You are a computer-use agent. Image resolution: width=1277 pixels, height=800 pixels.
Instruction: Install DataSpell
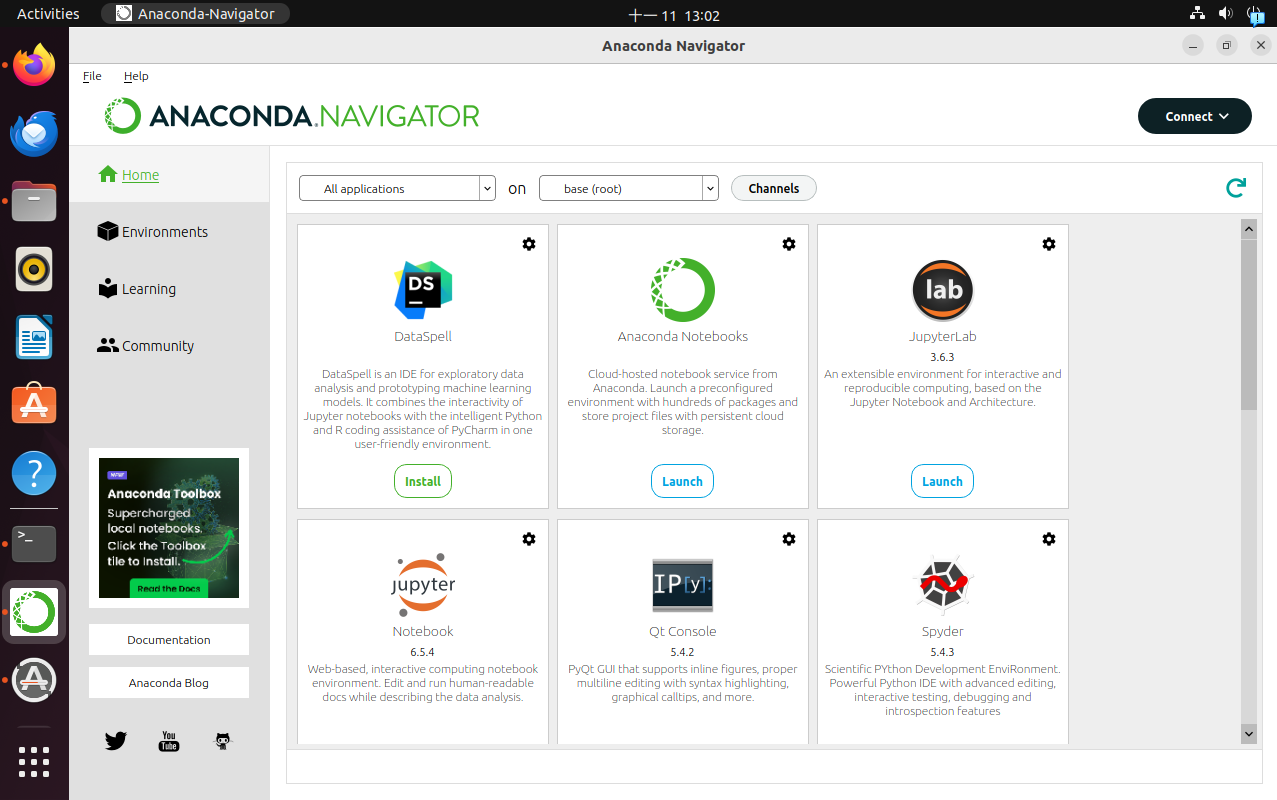point(423,481)
